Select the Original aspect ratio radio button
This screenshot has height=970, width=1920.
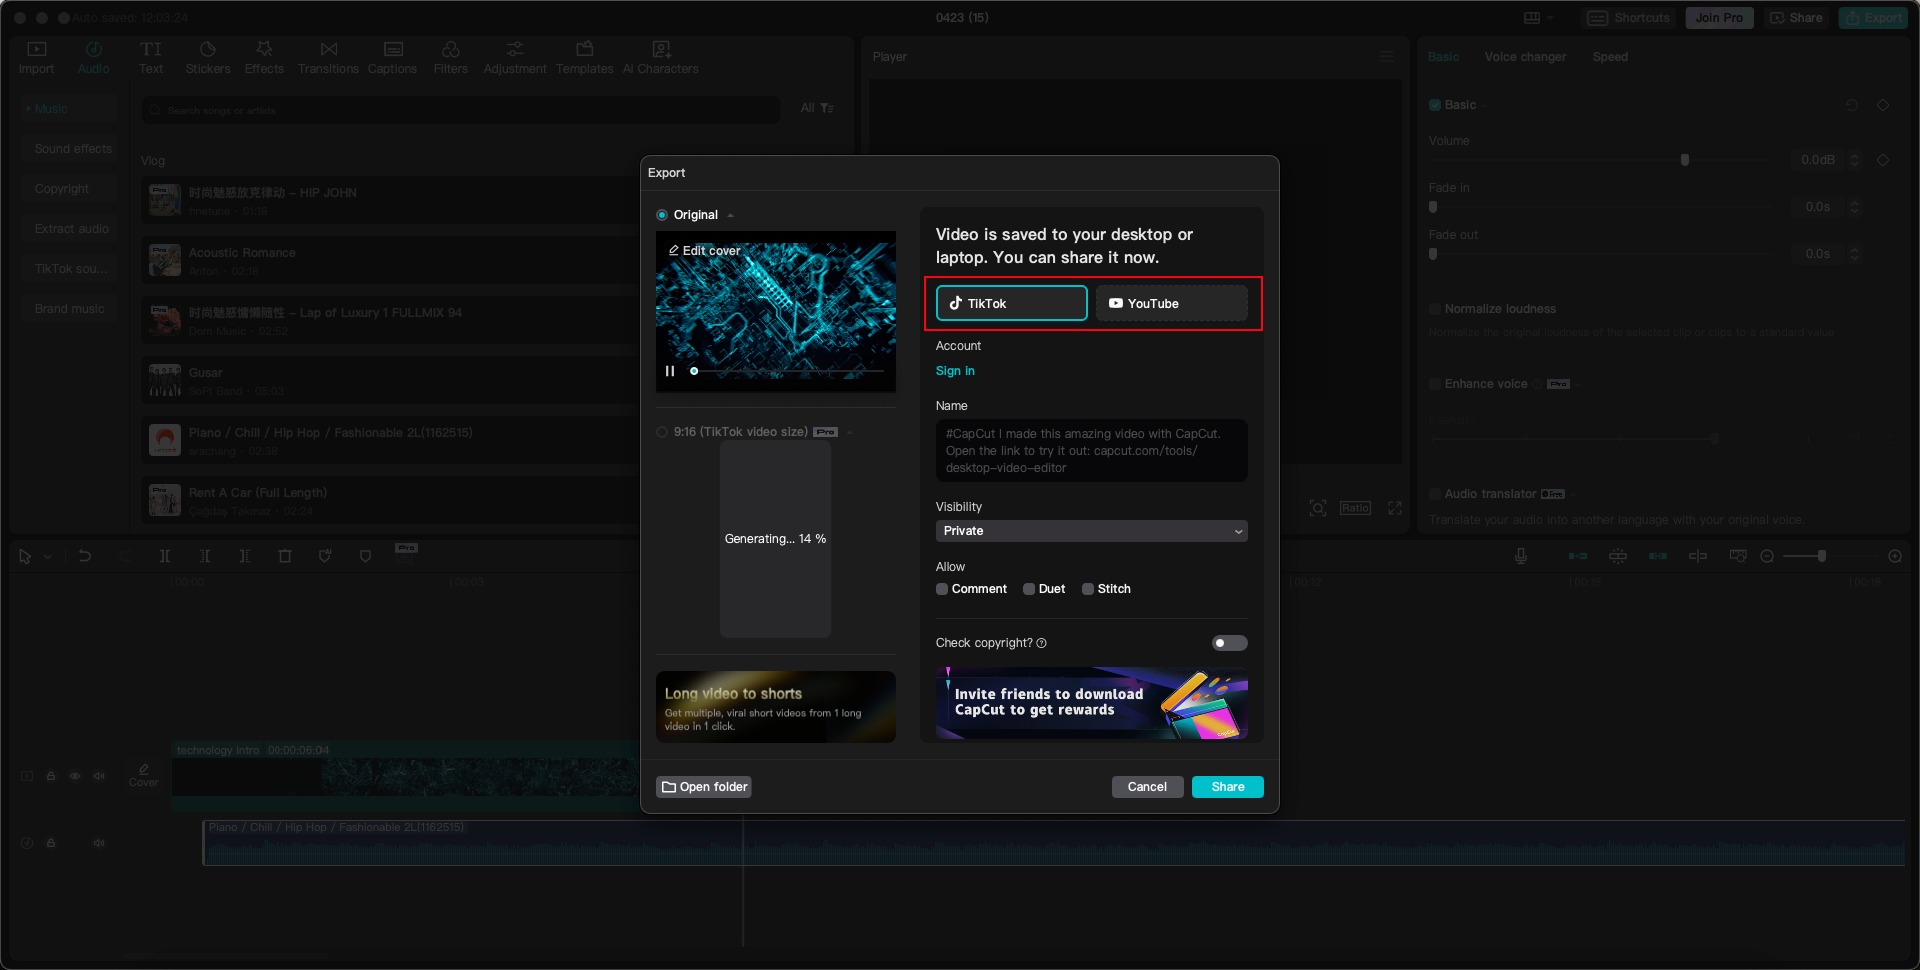pyautogui.click(x=662, y=215)
